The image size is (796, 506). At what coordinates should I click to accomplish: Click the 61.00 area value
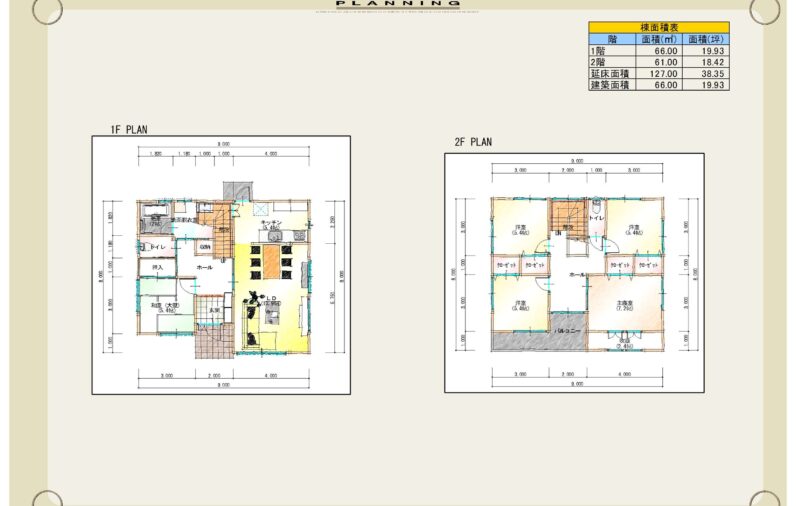(x=666, y=62)
